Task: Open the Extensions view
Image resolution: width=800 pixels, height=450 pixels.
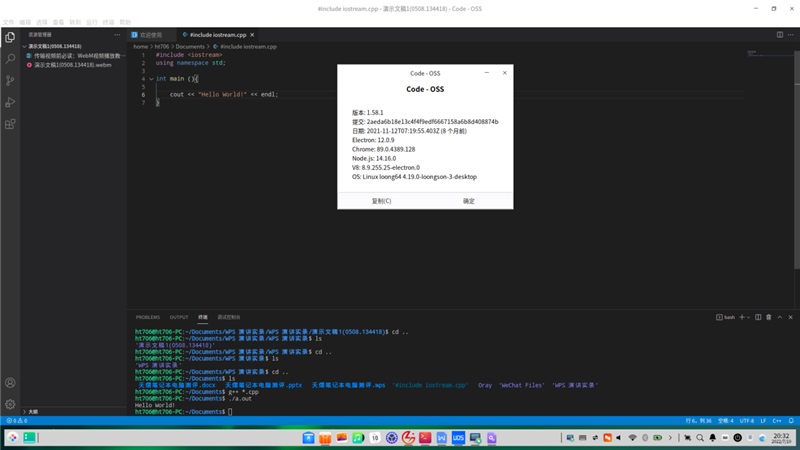Action: [10, 125]
